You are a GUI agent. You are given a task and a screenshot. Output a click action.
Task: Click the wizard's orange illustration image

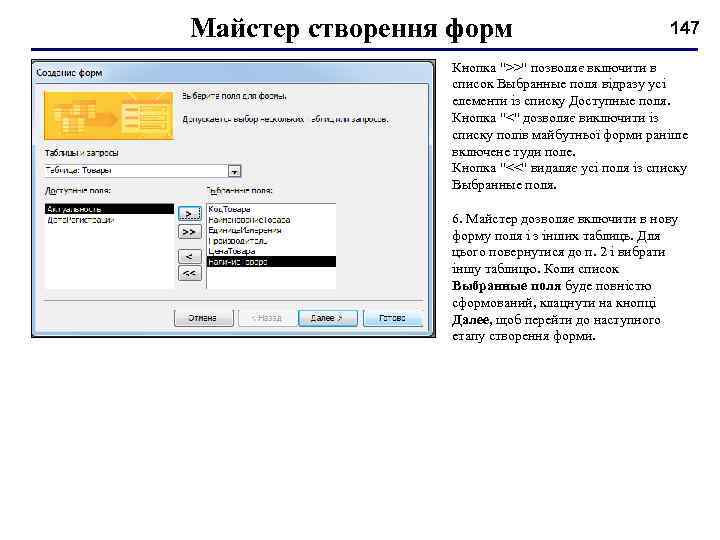[109, 115]
